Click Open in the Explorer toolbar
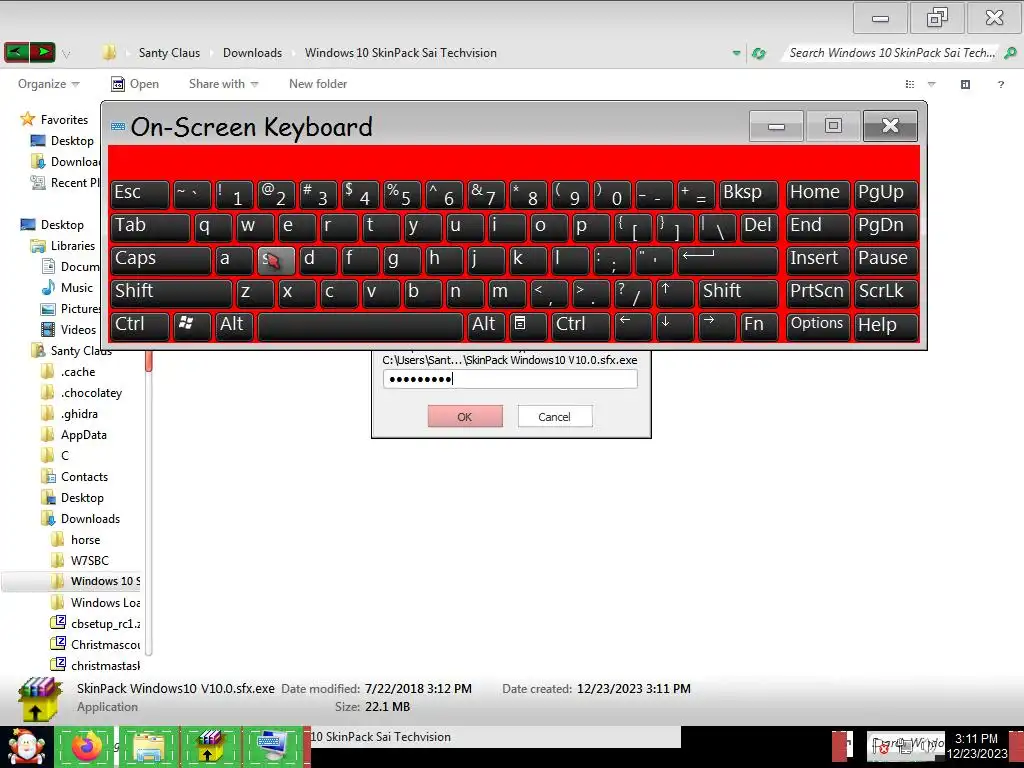Viewport: 1024px width, 768px height. point(135,84)
